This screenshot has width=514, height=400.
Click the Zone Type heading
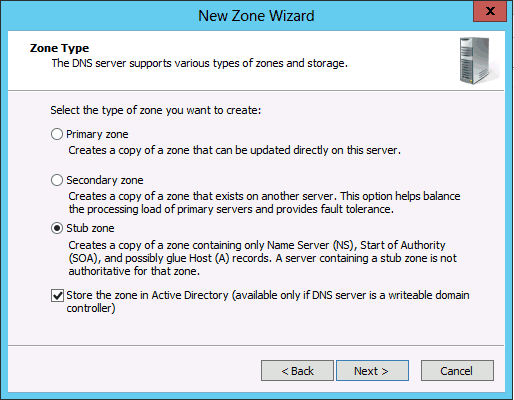[59, 48]
